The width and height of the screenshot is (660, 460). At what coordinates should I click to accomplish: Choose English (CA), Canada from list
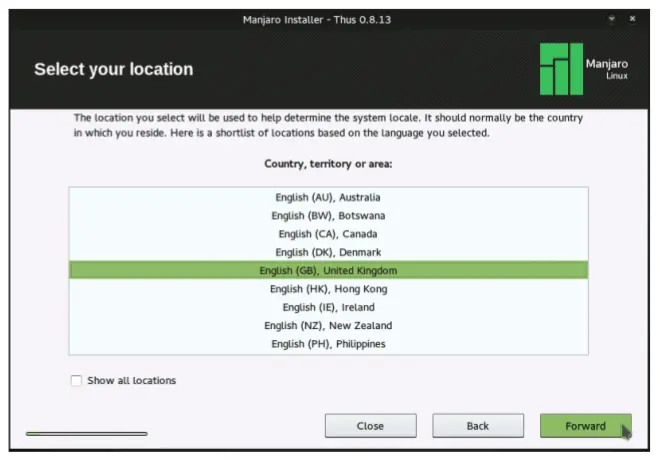[328, 234]
